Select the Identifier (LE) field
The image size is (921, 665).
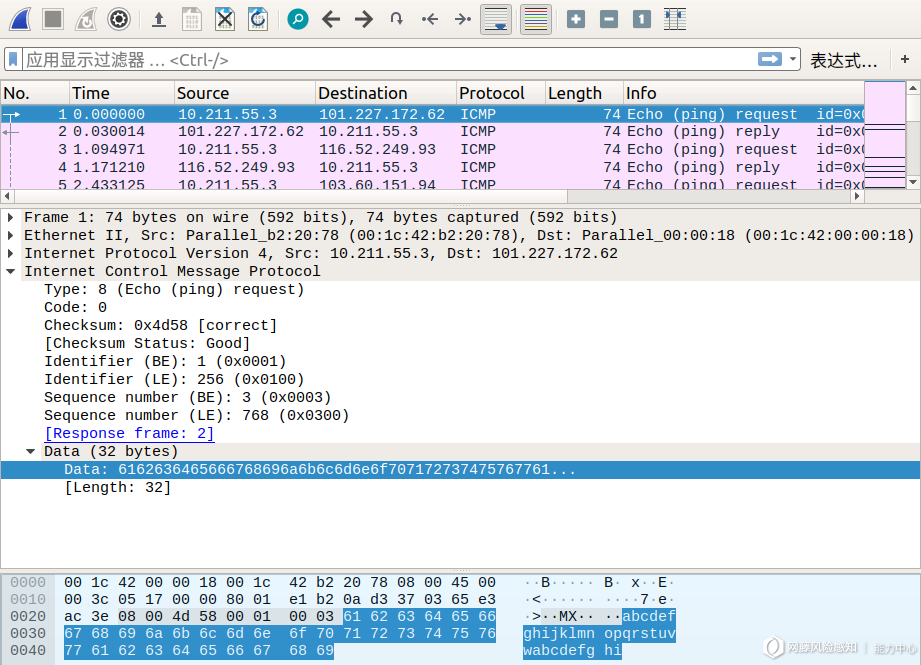[174, 379]
